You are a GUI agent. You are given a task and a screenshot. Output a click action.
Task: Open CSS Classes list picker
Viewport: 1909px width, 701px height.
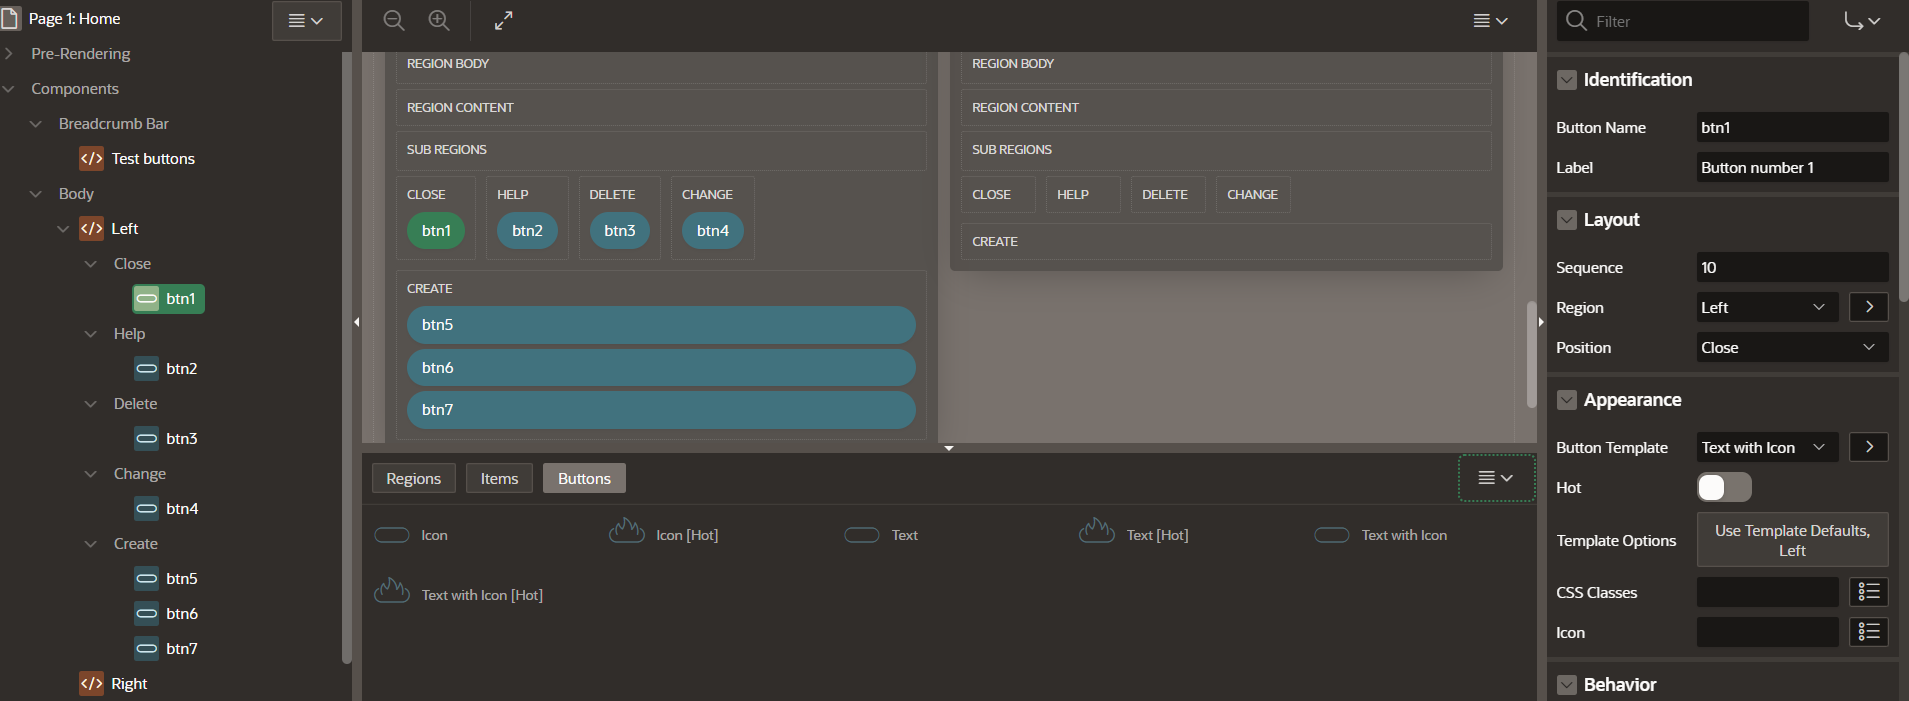click(1869, 592)
